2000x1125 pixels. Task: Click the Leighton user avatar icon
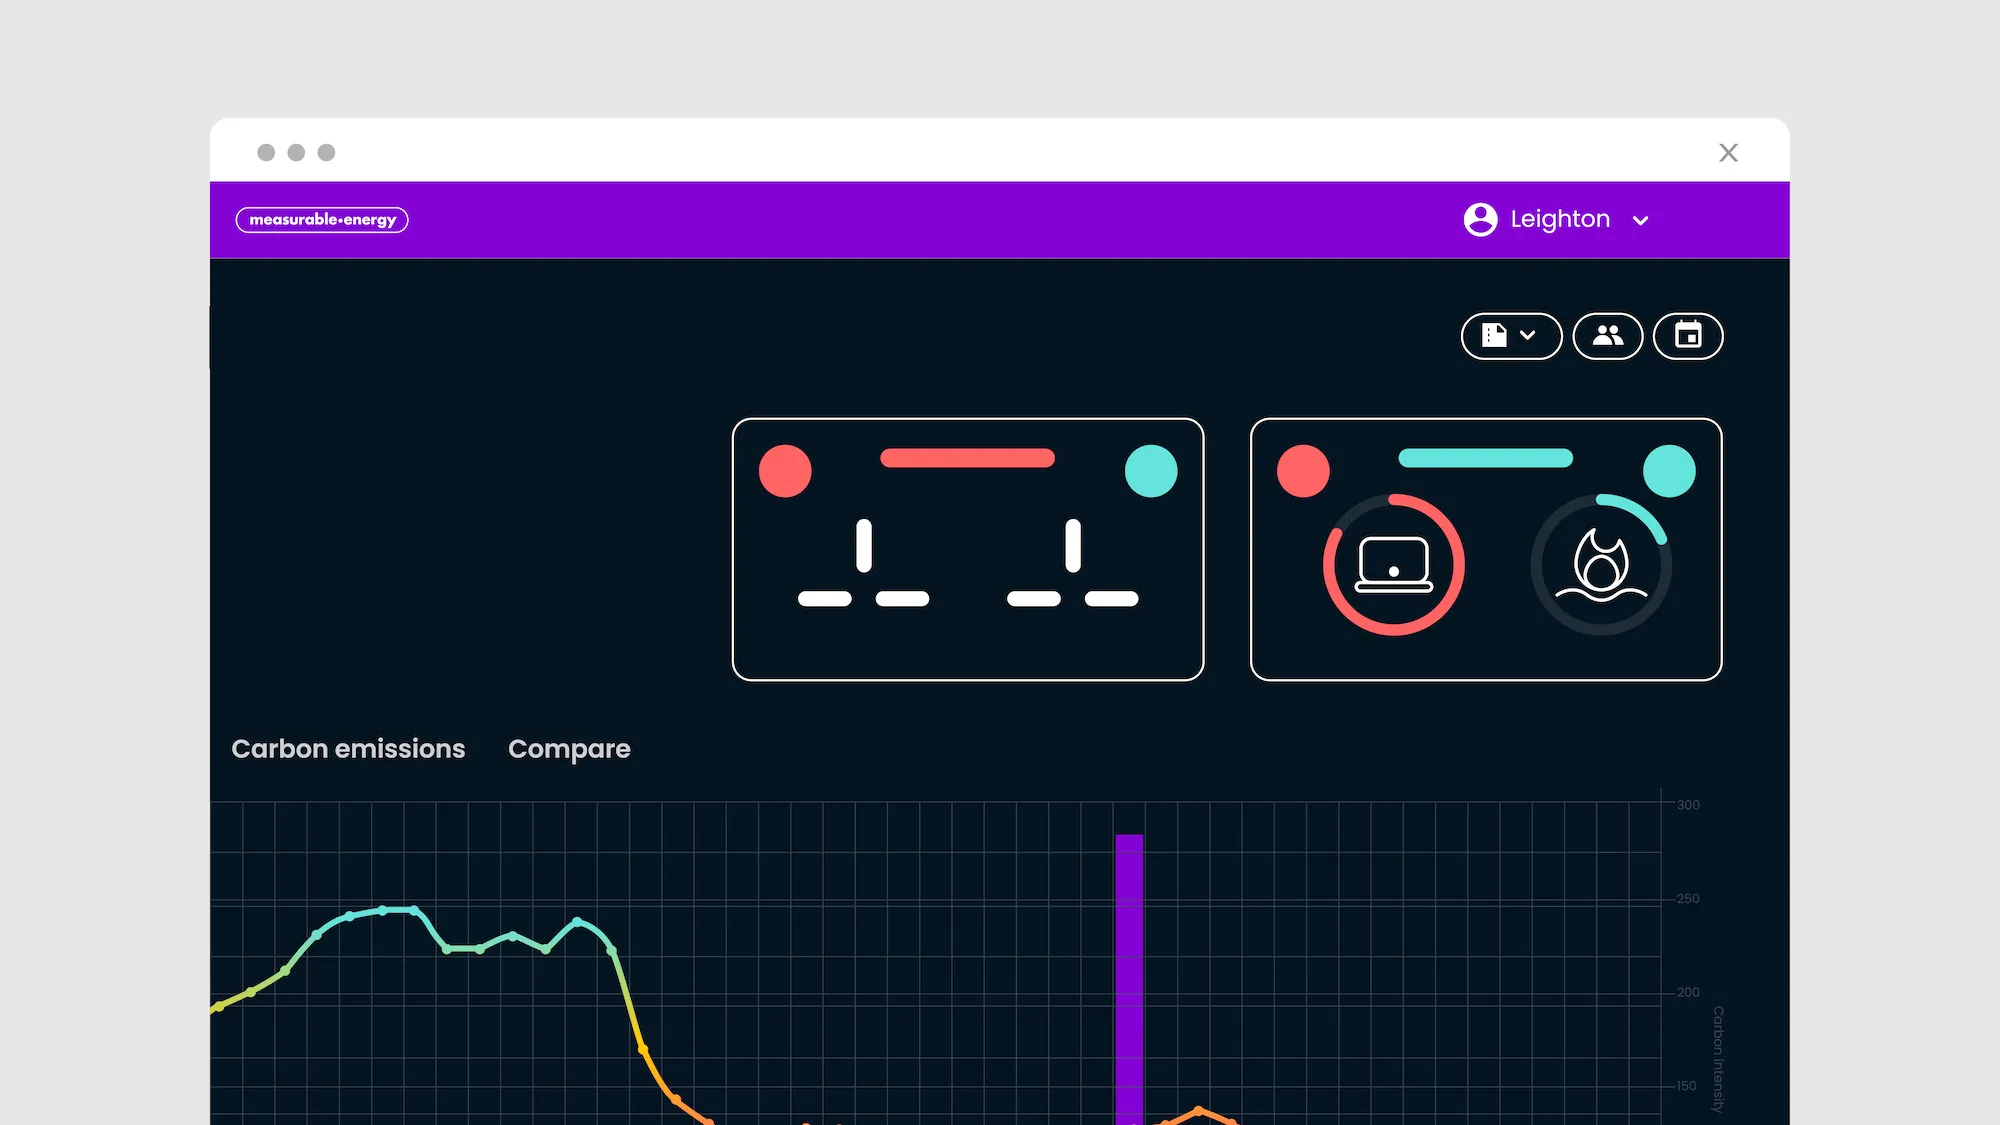(x=1480, y=220)
